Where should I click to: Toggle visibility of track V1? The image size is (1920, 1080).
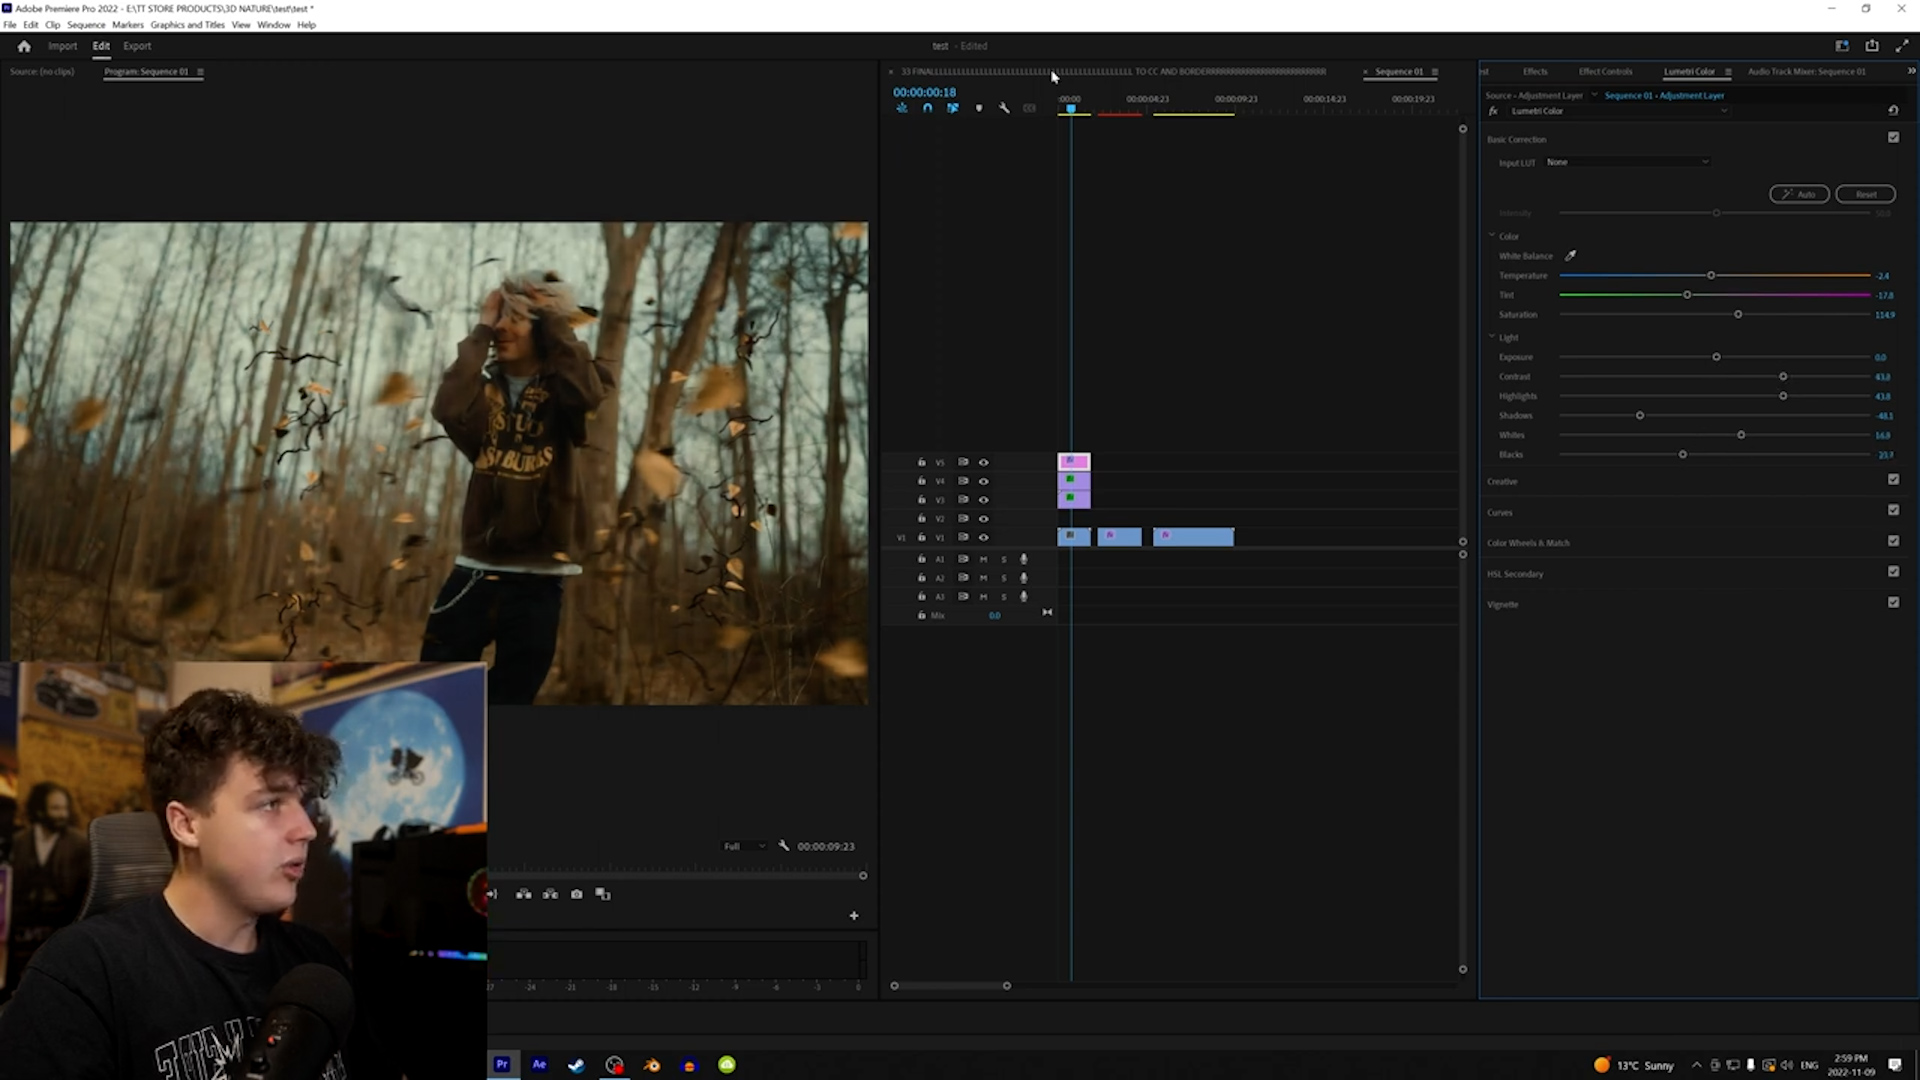pos(983,538)
